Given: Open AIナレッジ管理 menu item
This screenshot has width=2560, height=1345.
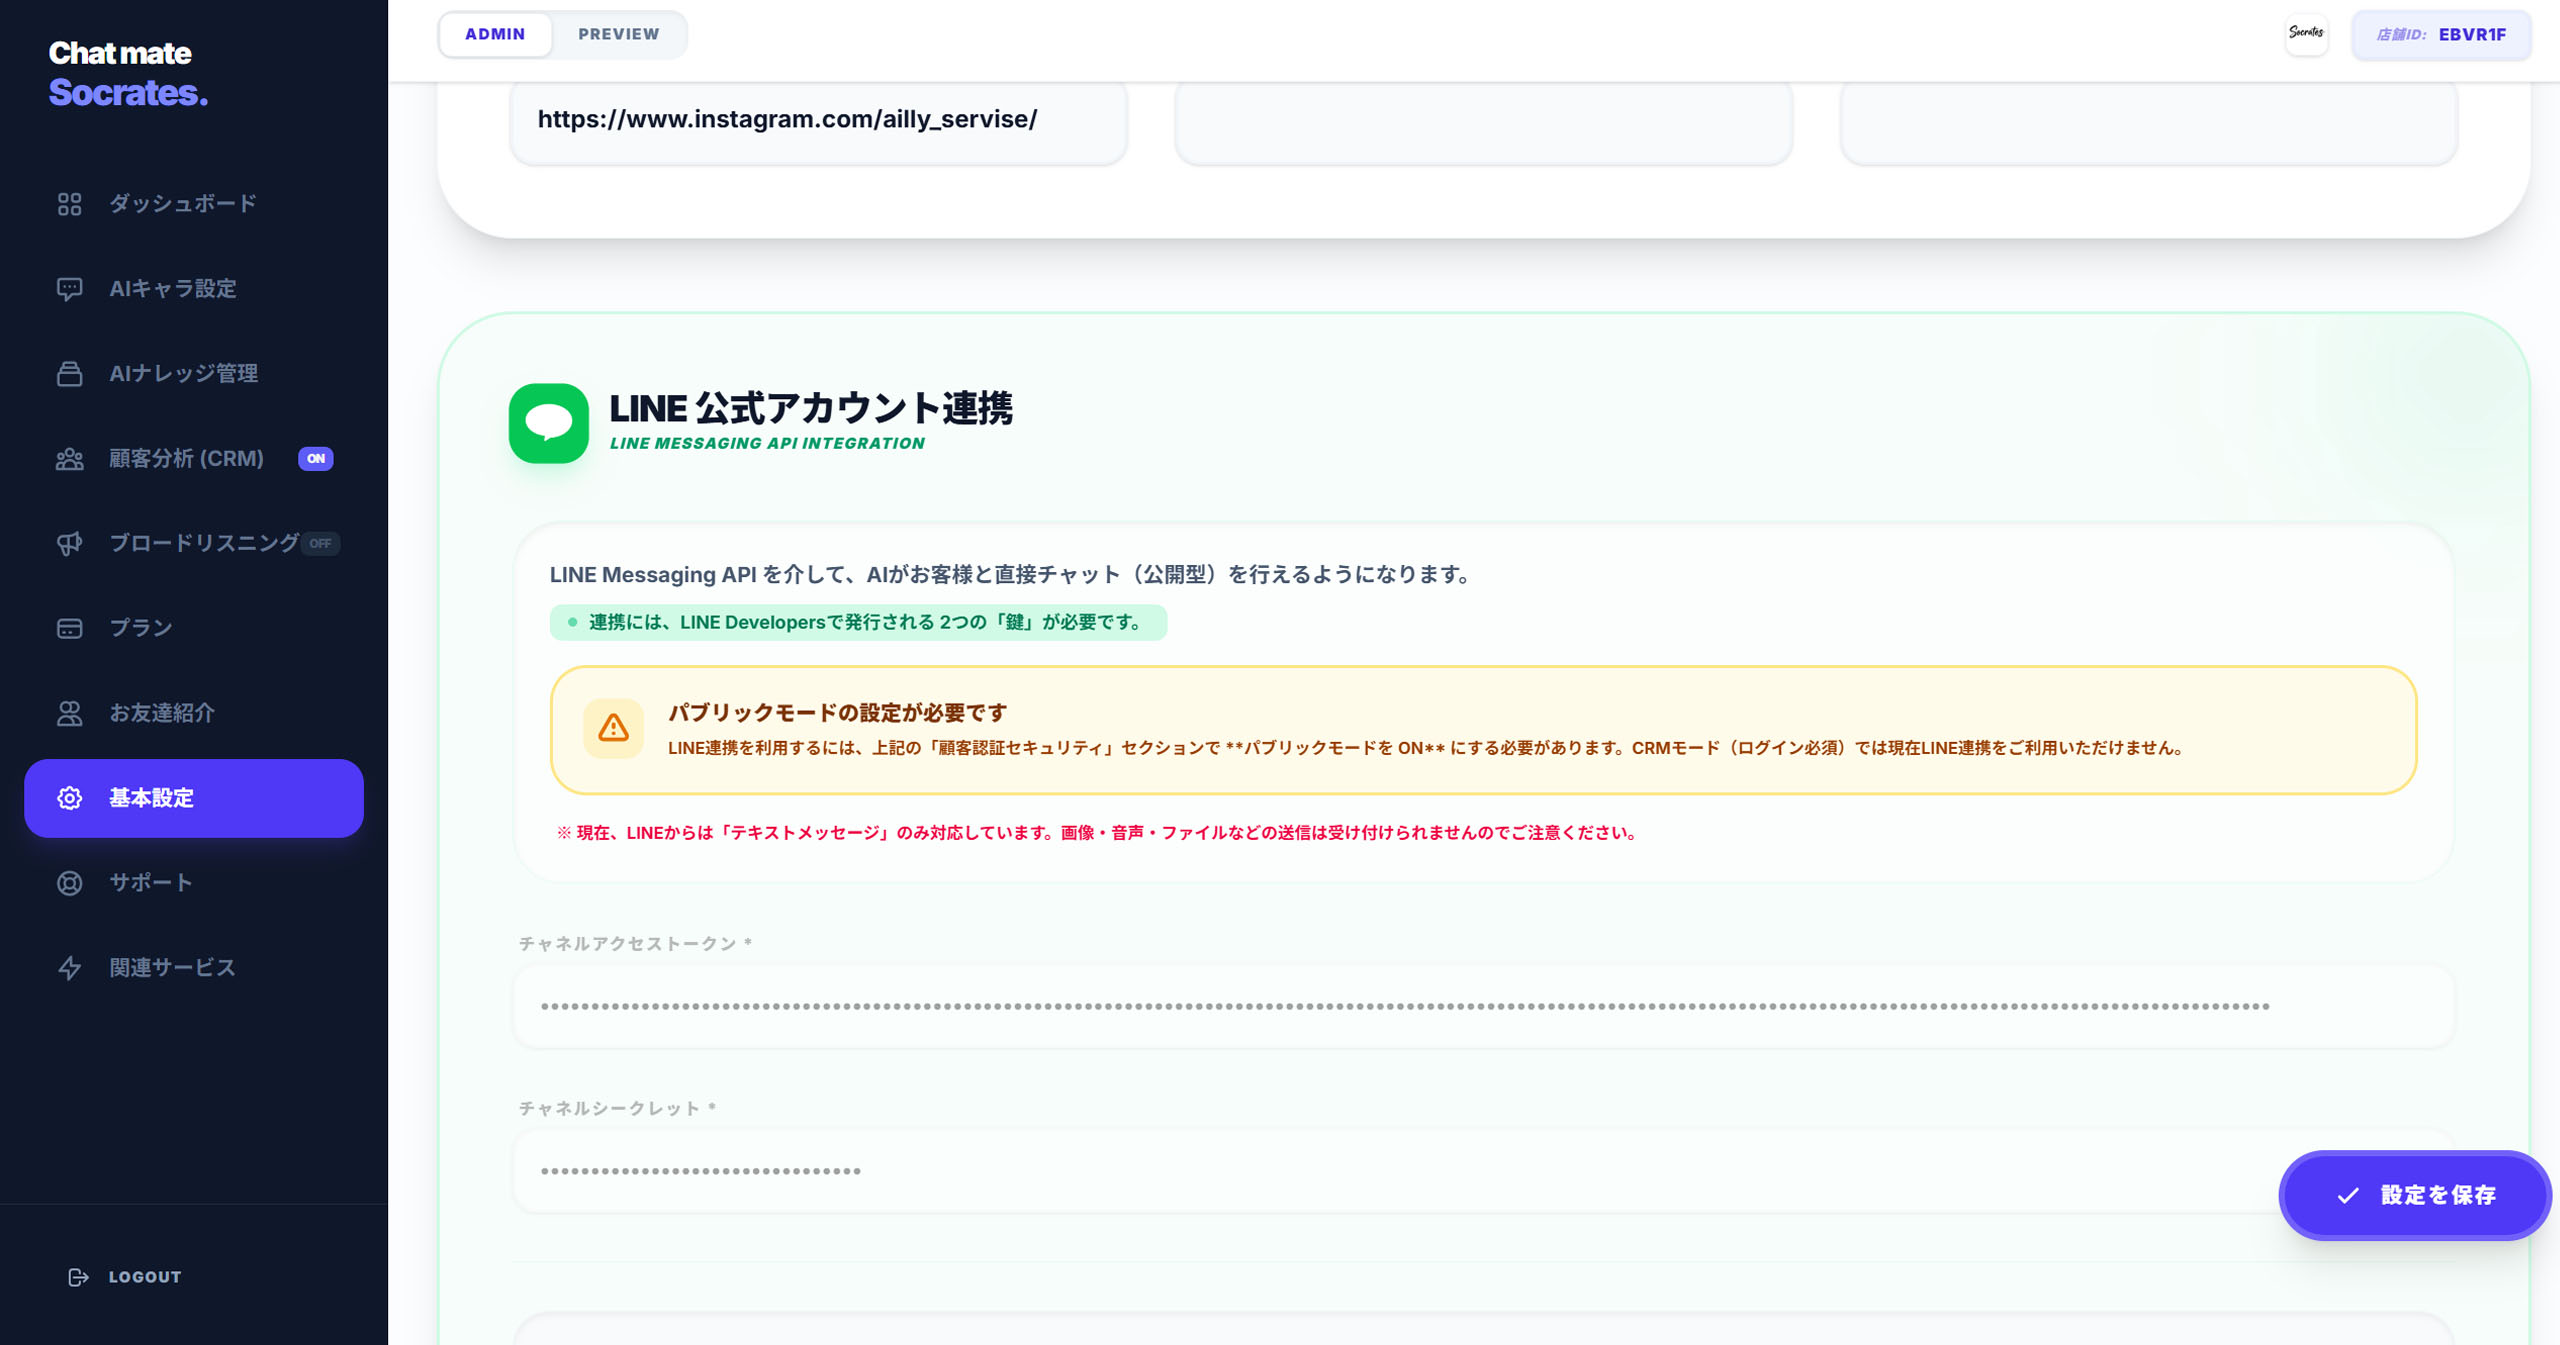Looking at the screenshot, I should click(194, 374).
